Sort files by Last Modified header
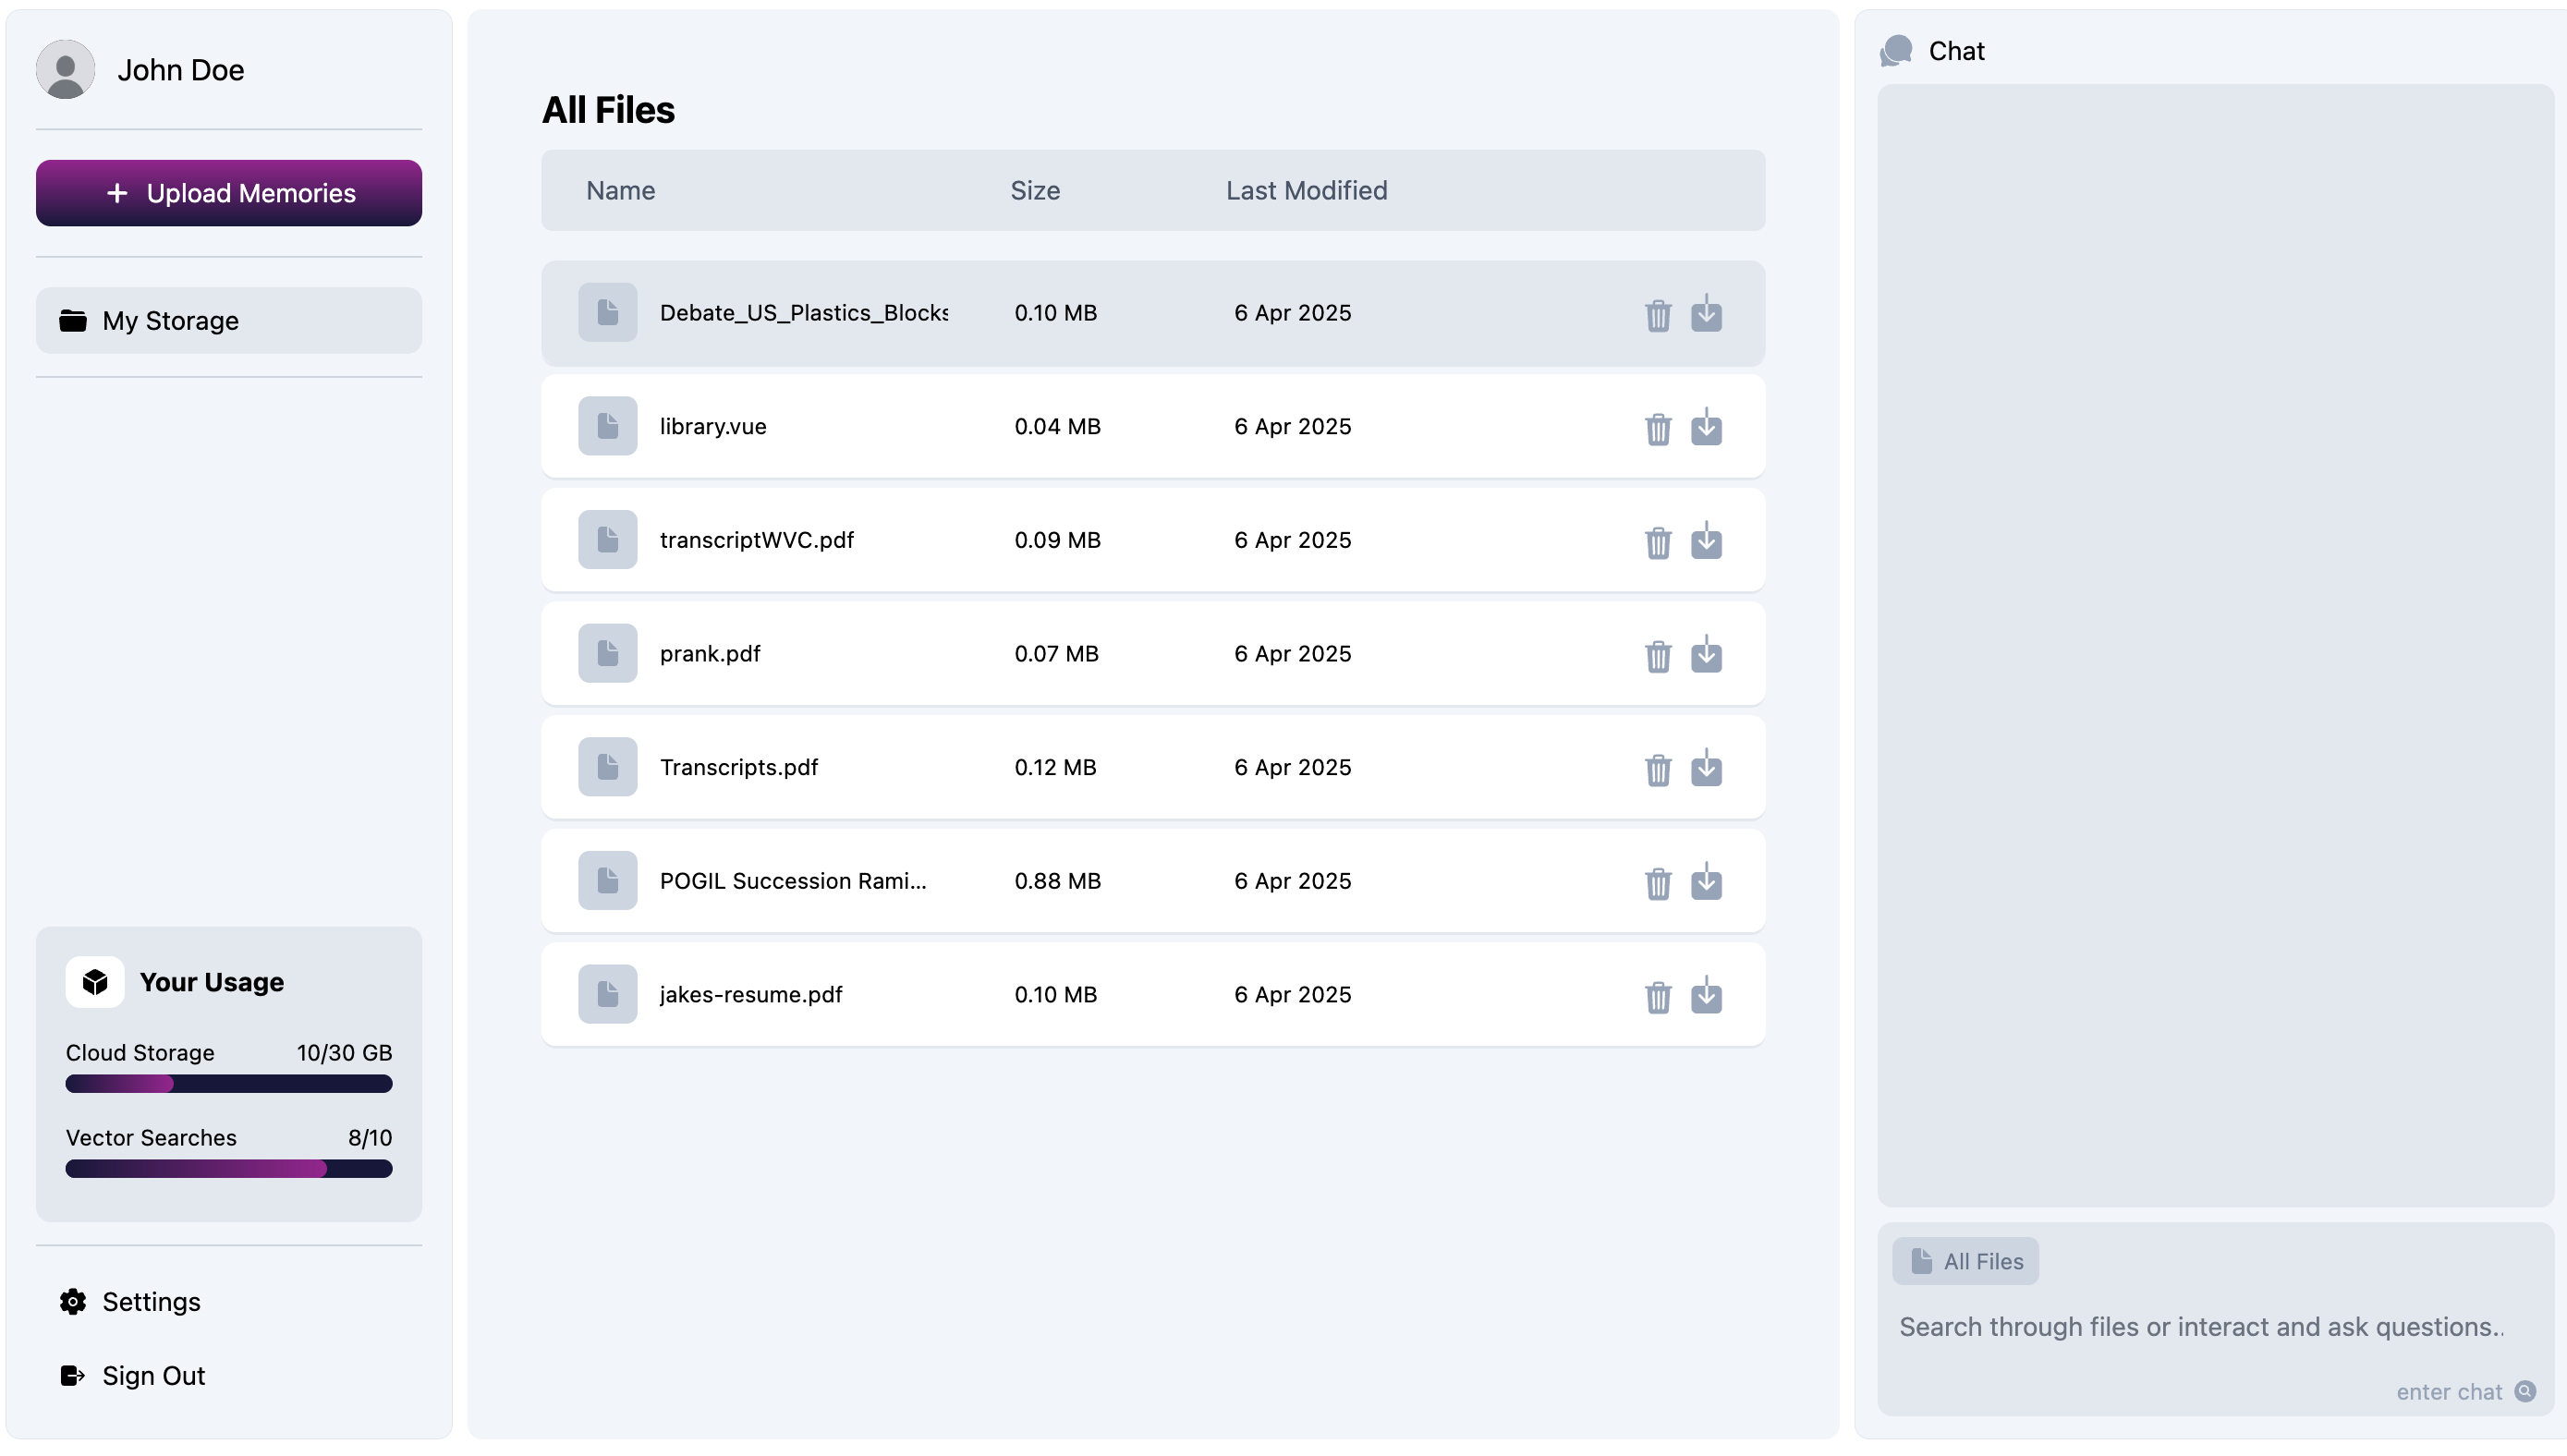 click(x=1305, y=190)
